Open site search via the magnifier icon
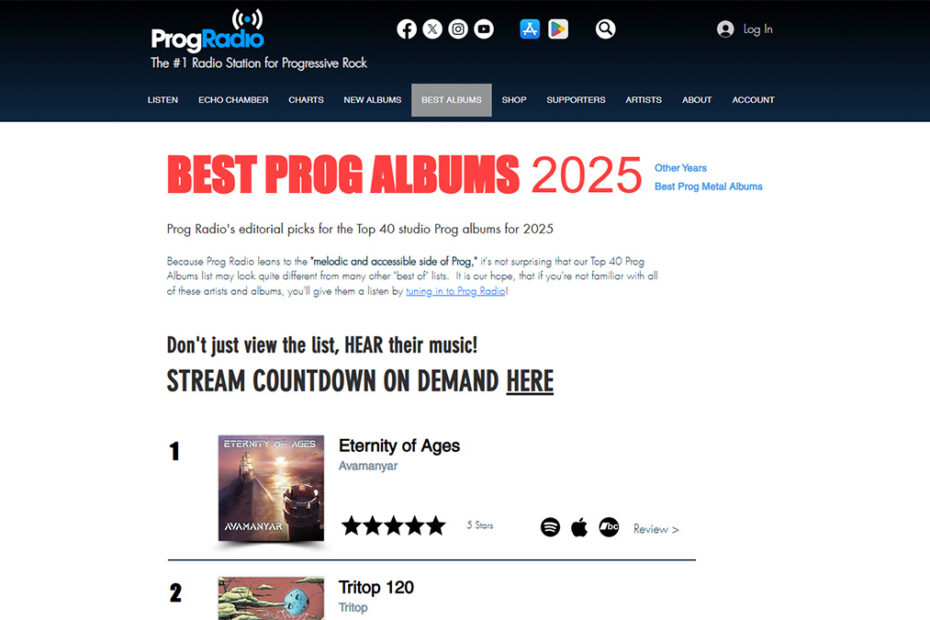 click(605, 29)
